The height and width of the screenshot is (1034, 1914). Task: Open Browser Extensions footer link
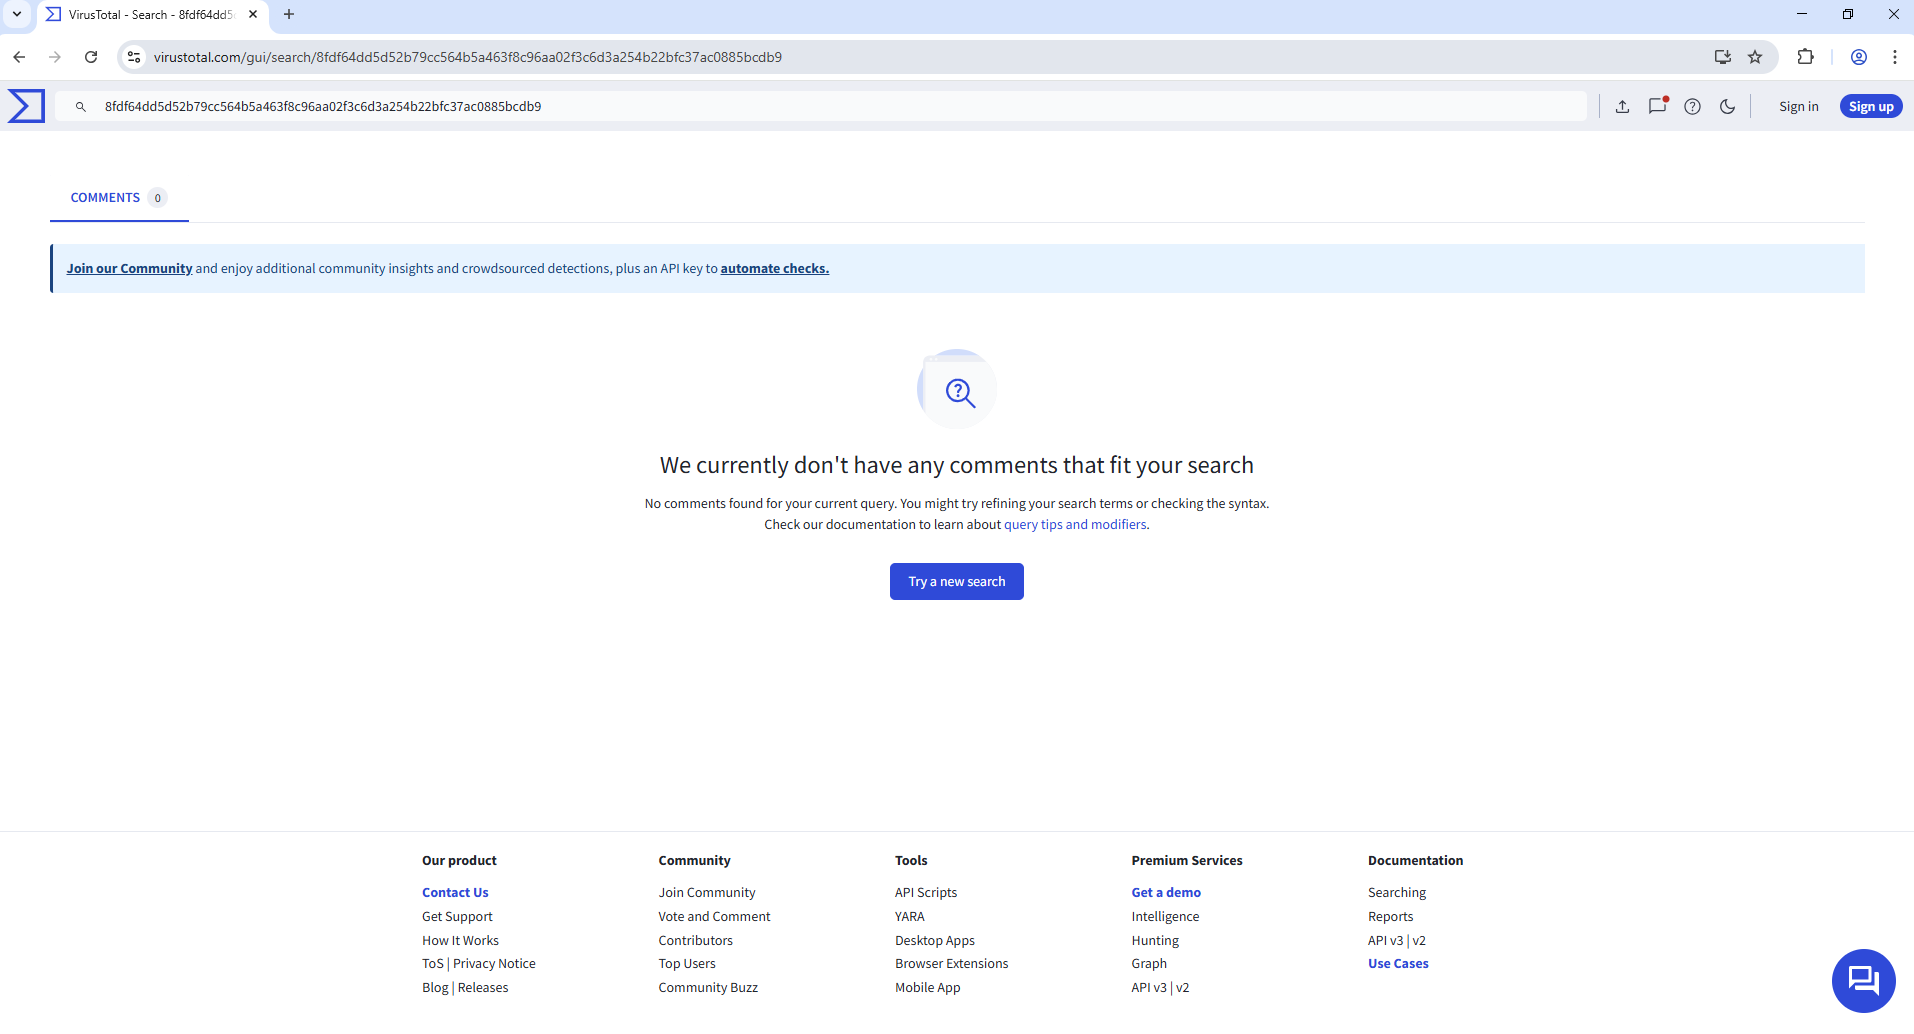coord(952,964)
